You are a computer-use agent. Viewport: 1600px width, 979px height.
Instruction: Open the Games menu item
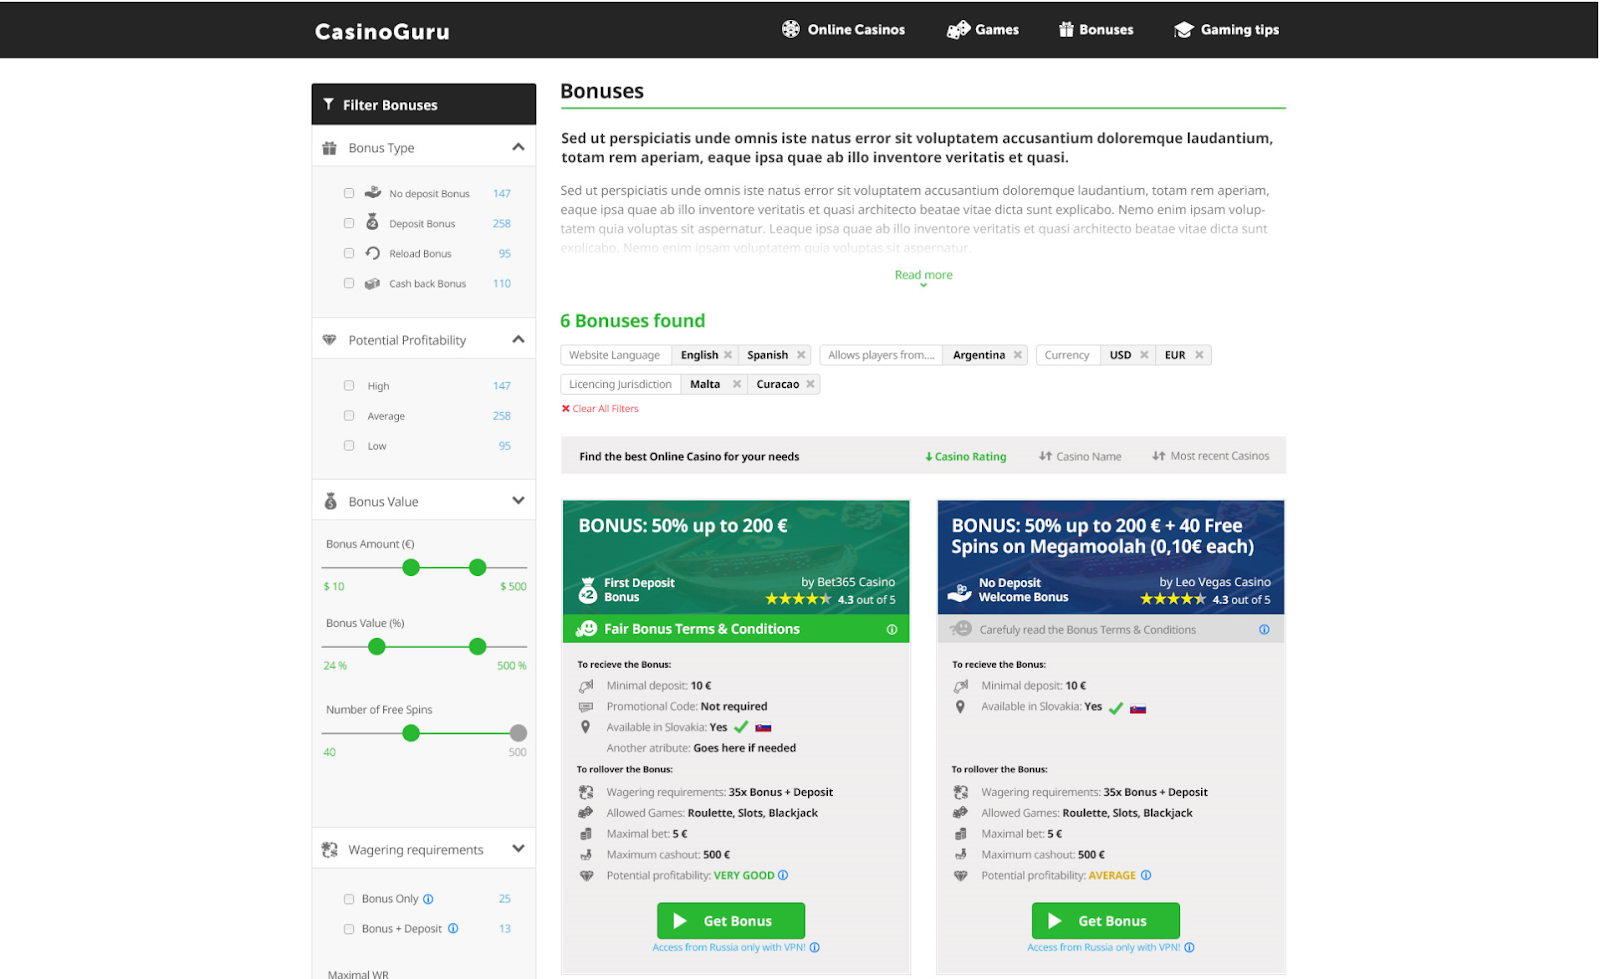click(x=983, y=30)
